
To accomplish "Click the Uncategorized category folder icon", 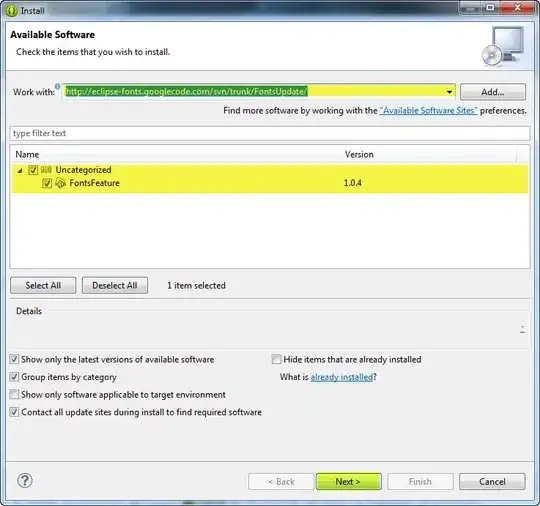I will pos(46,169).
